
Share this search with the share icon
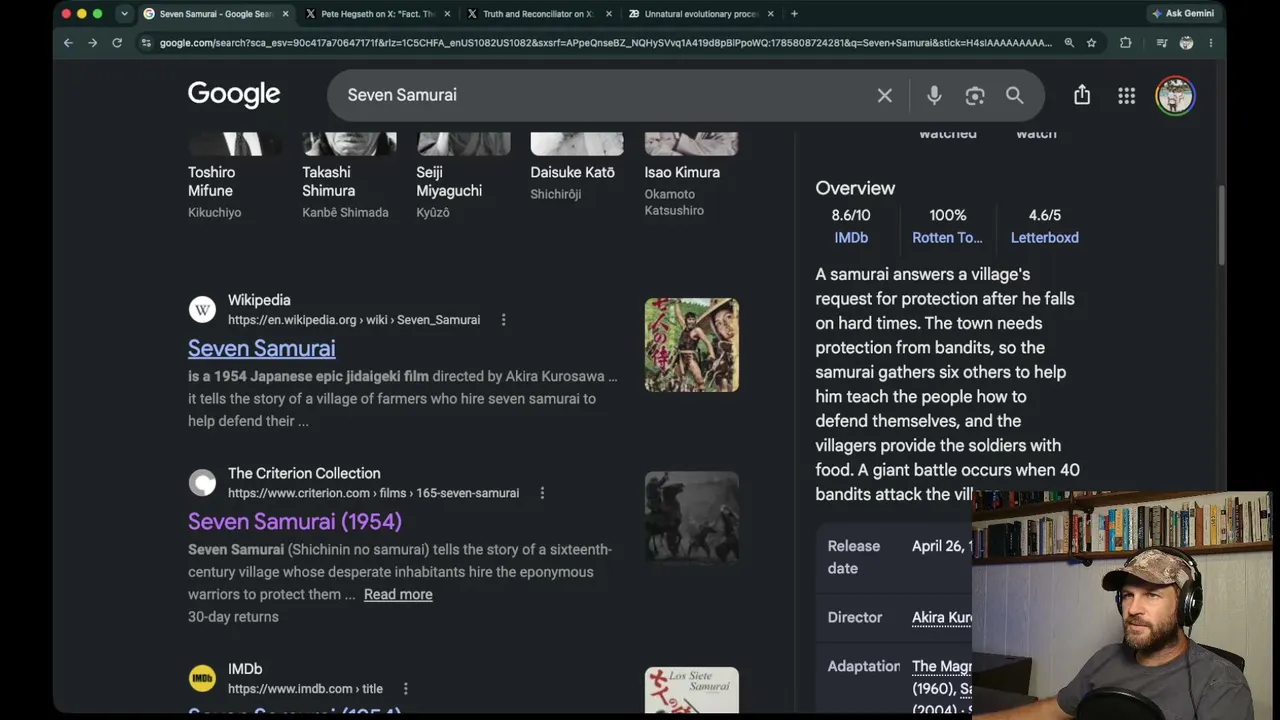pos(1082,95)
